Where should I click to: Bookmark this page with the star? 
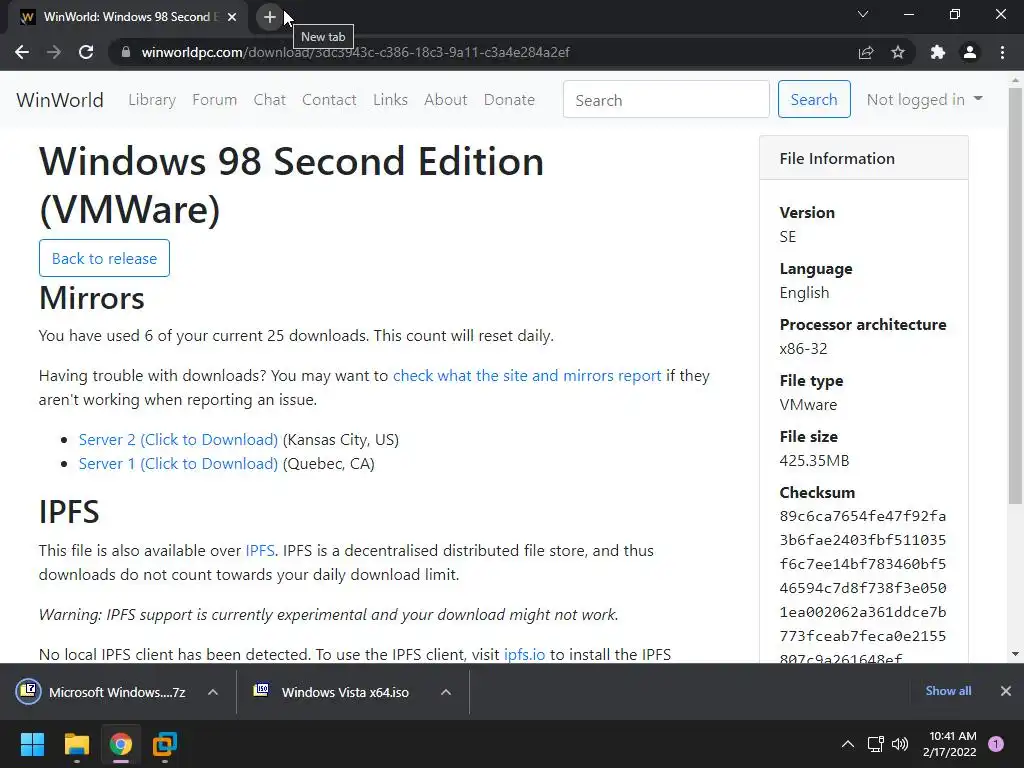tap(898, 52)
